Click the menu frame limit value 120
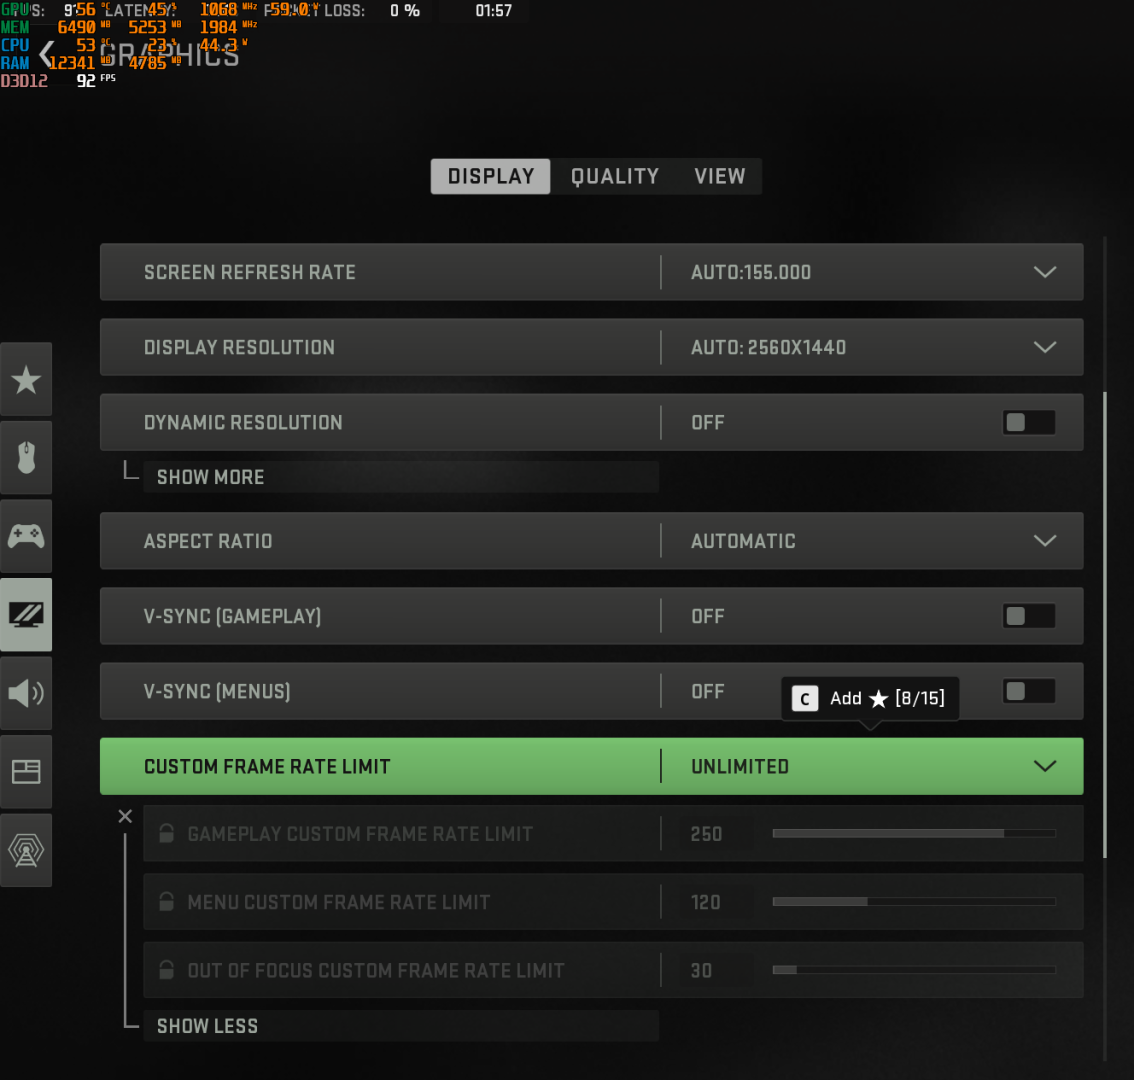 click(x=706, y=901)
